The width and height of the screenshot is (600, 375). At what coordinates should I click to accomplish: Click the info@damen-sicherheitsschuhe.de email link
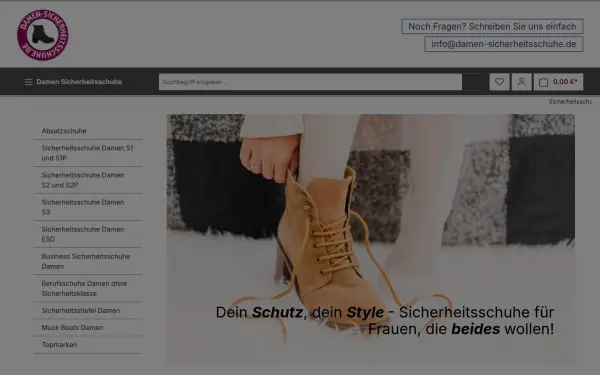(x=504, y=44)
